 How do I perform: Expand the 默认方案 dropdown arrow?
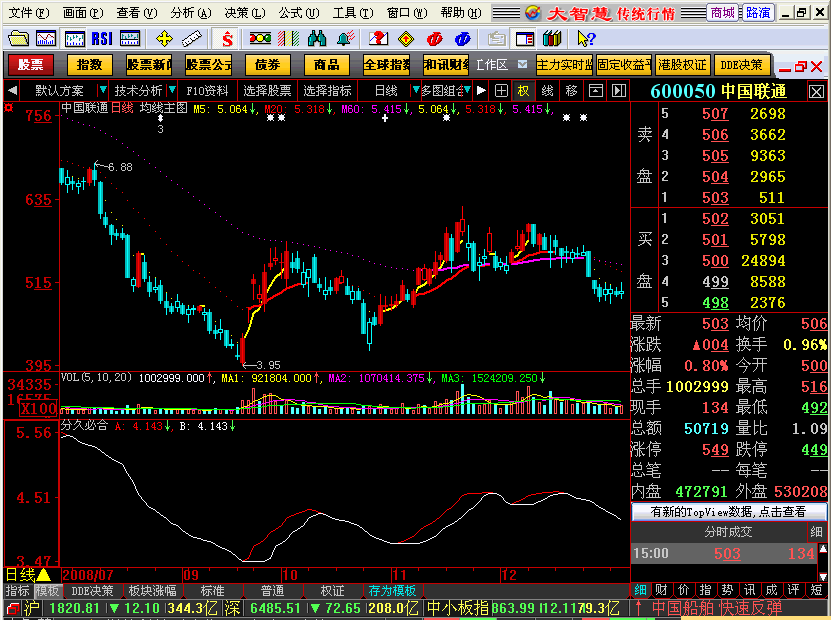[x=103, y=90]
